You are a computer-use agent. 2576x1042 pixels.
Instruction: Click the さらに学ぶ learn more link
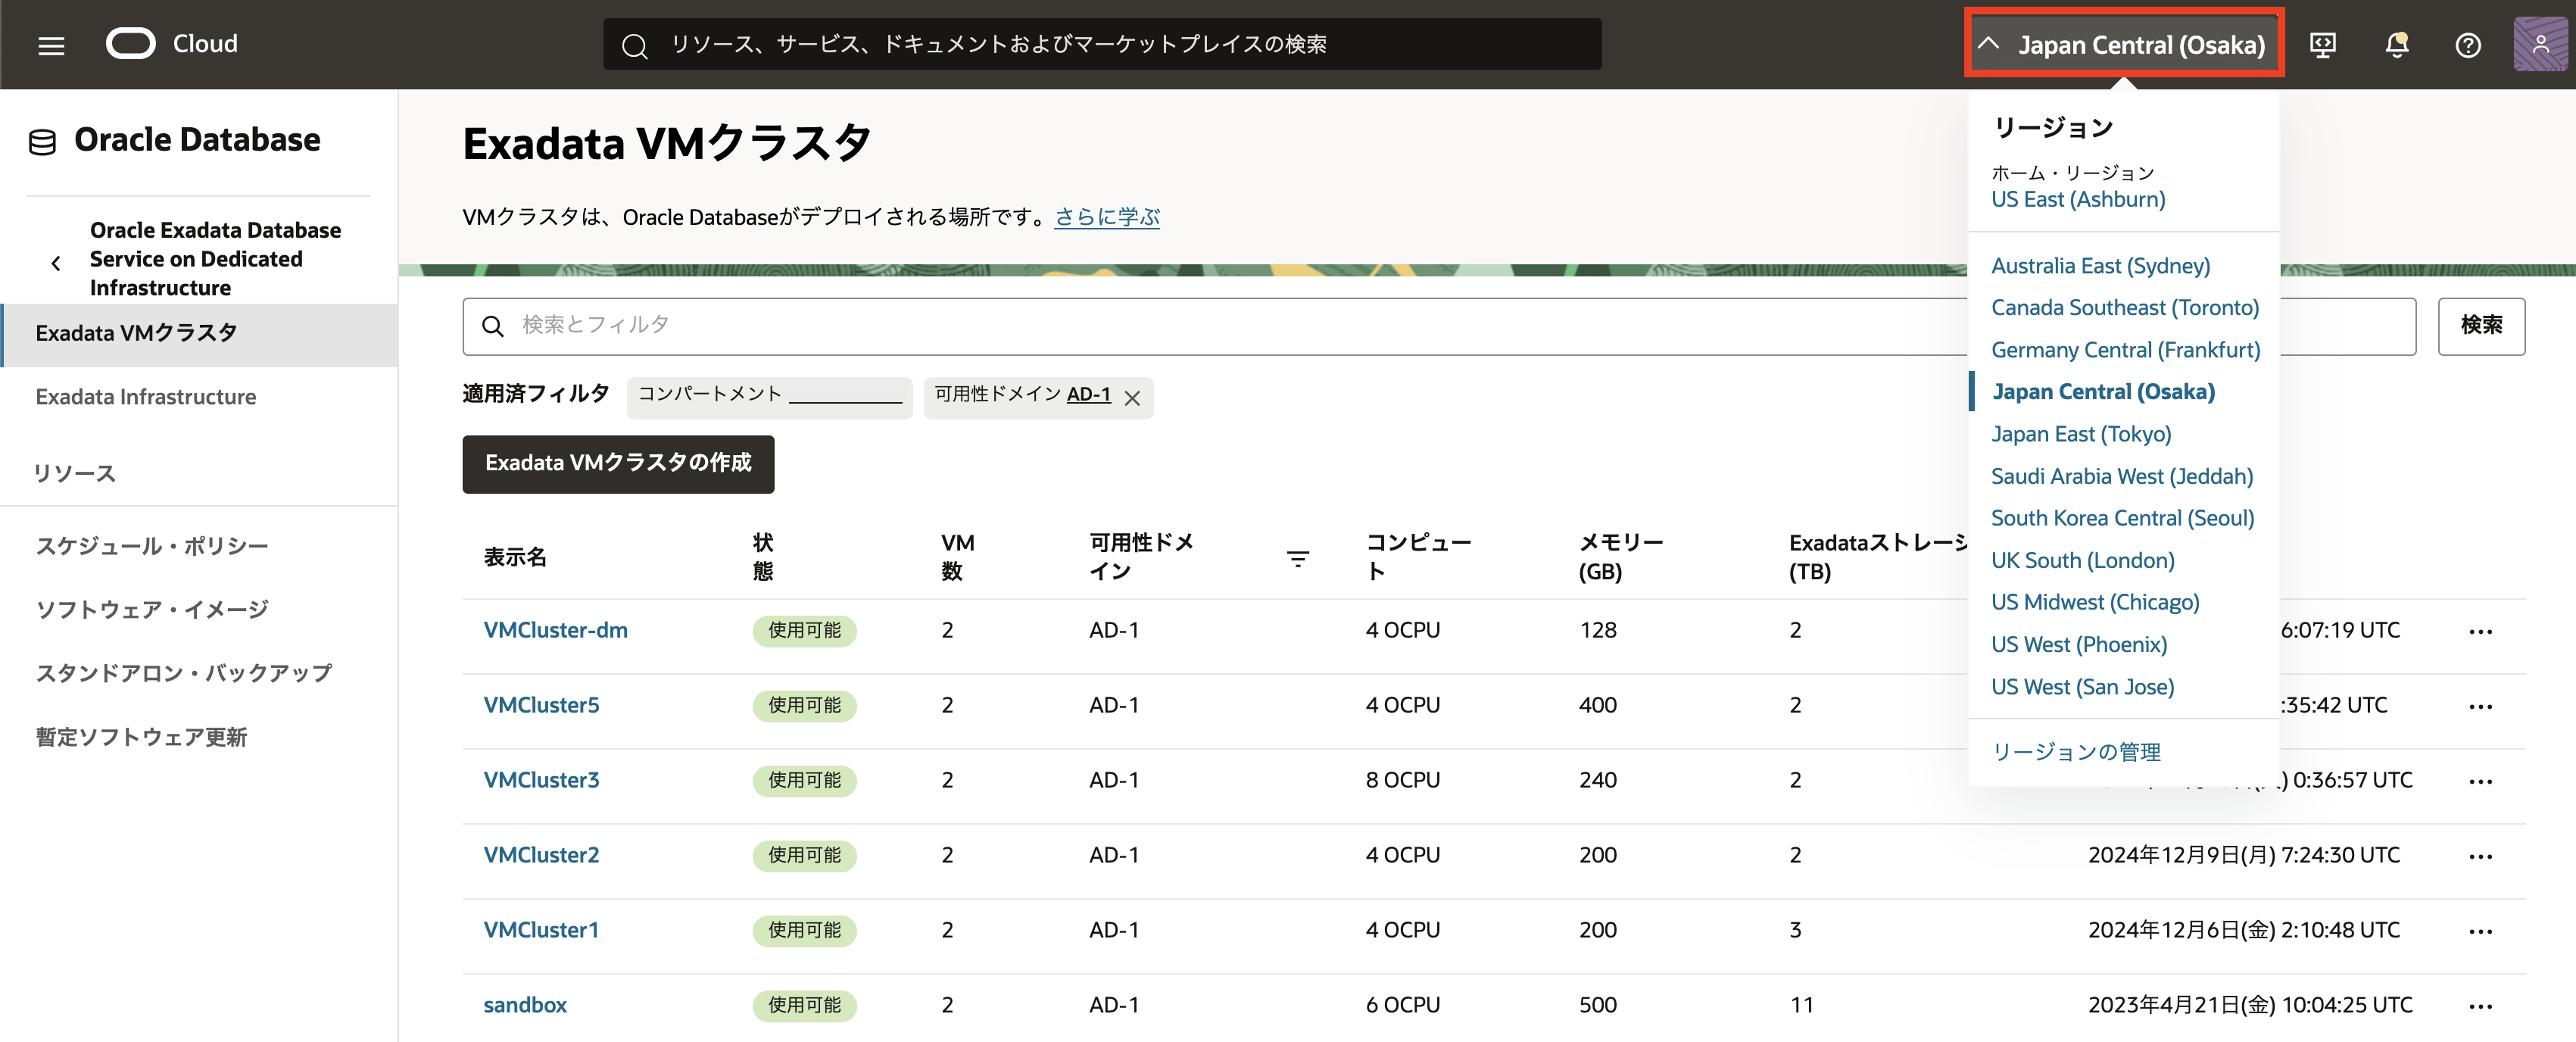point(1106,217)
